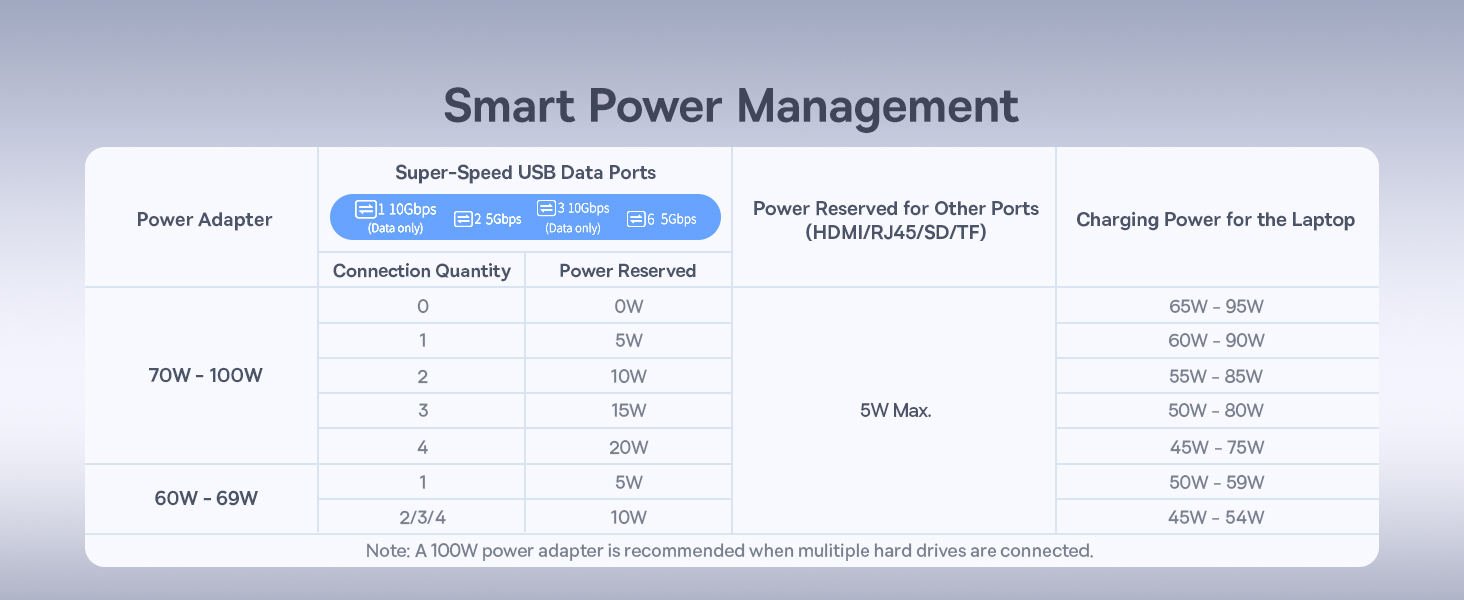This screenshot has height=600, width=1464.
Task: Click the Power Reserved for Other Ports header
Action: click(x=895, y=219)
